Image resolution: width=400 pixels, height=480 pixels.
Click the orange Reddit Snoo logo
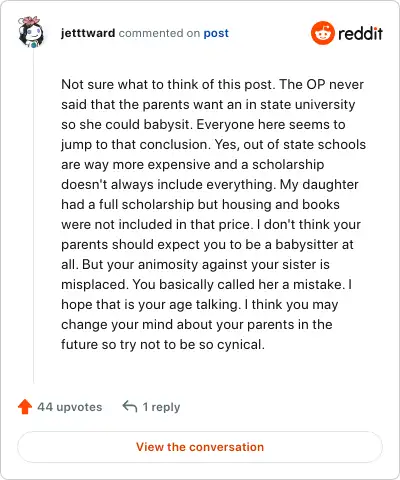322,33
